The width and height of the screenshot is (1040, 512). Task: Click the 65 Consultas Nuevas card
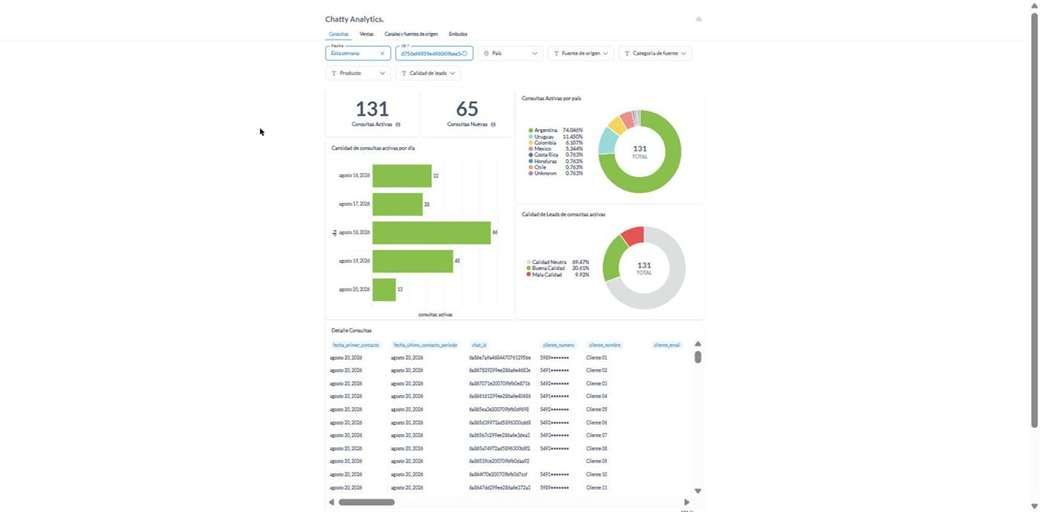click(x=467, y=113)
